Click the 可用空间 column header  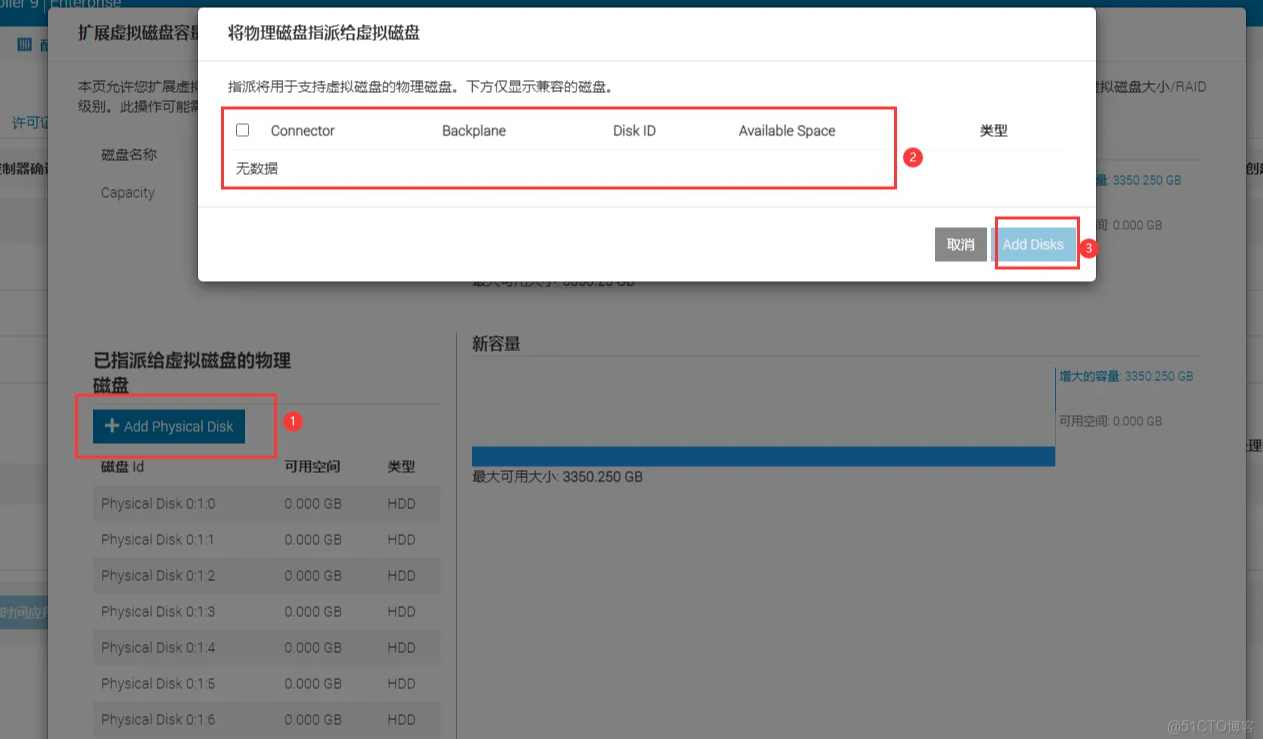pyautogui.click(x=312, y=466)
